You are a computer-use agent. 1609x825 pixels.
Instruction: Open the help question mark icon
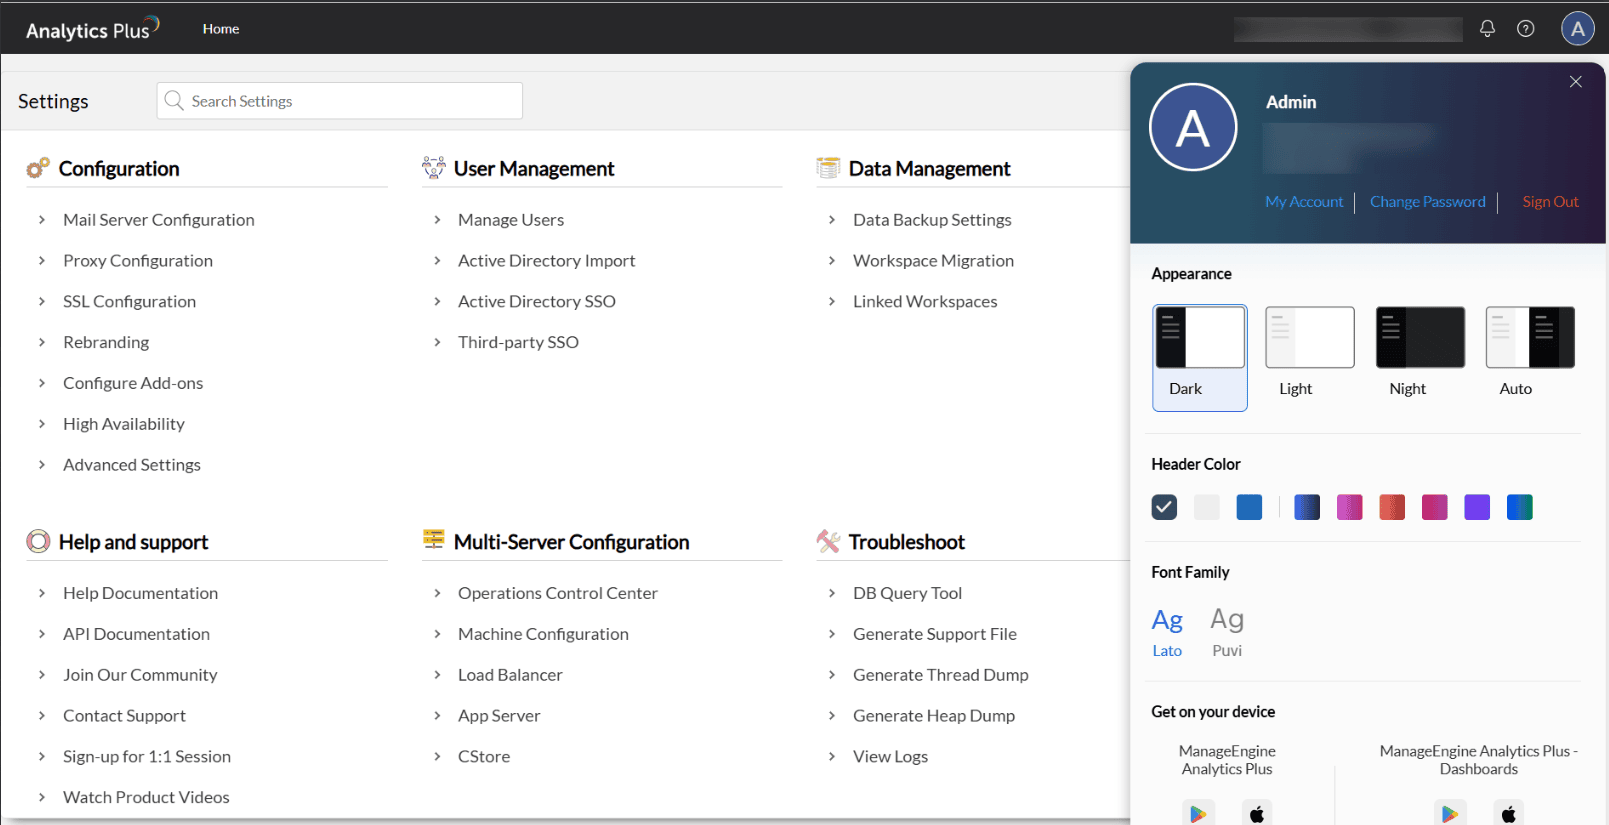[x=1525, y=29]
